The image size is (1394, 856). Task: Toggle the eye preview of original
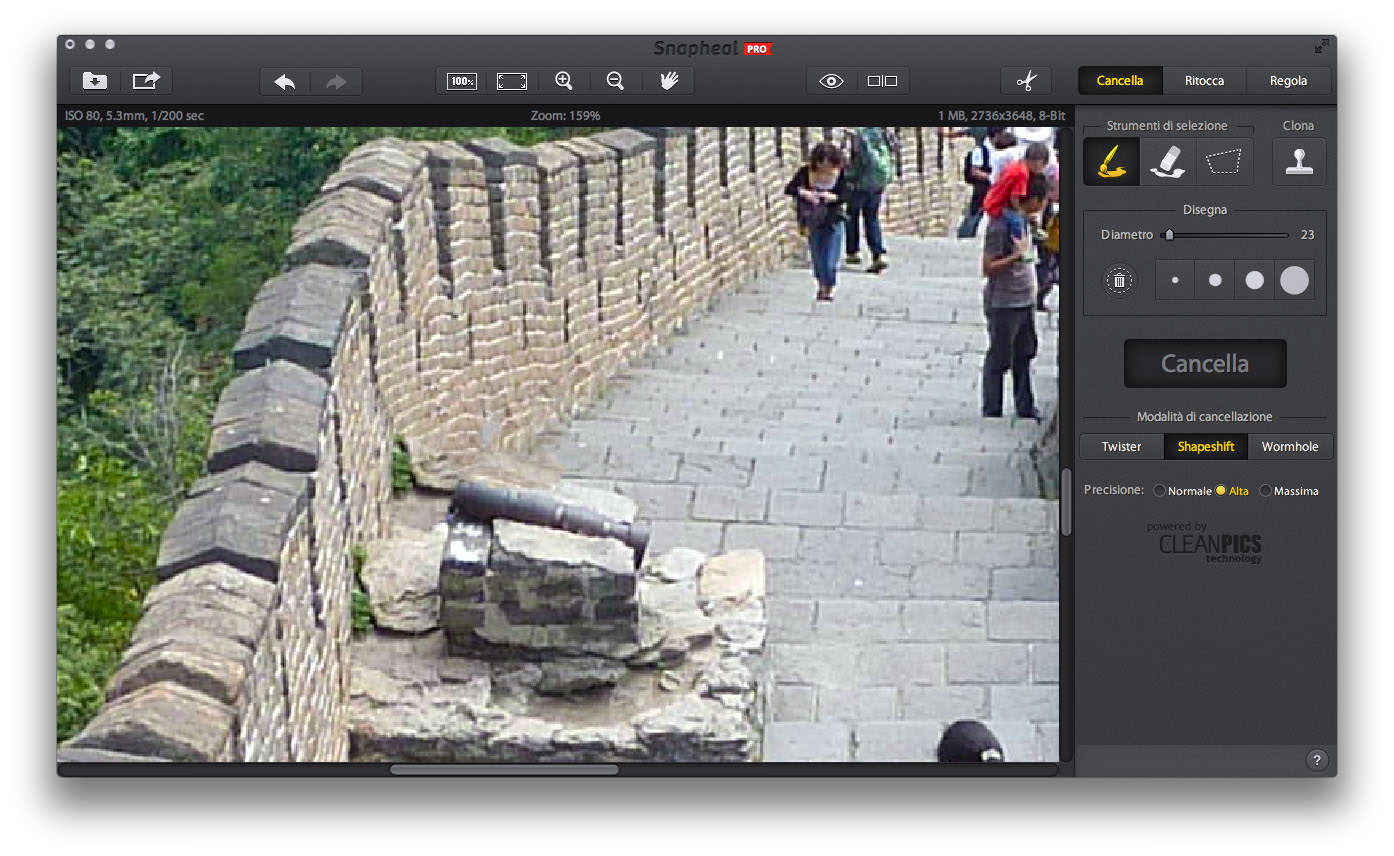[832, 81]
